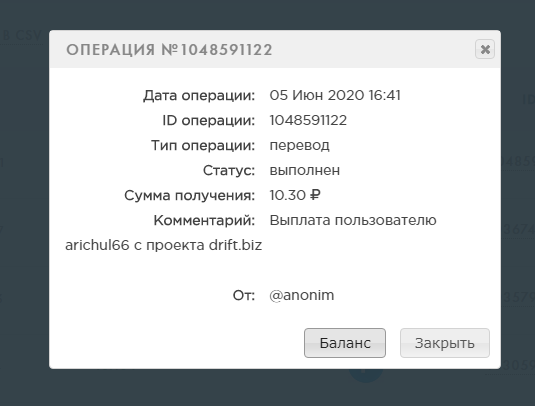535x406 pixels.
Task: Click the Закрыть button
Action: tap(445, 343)
